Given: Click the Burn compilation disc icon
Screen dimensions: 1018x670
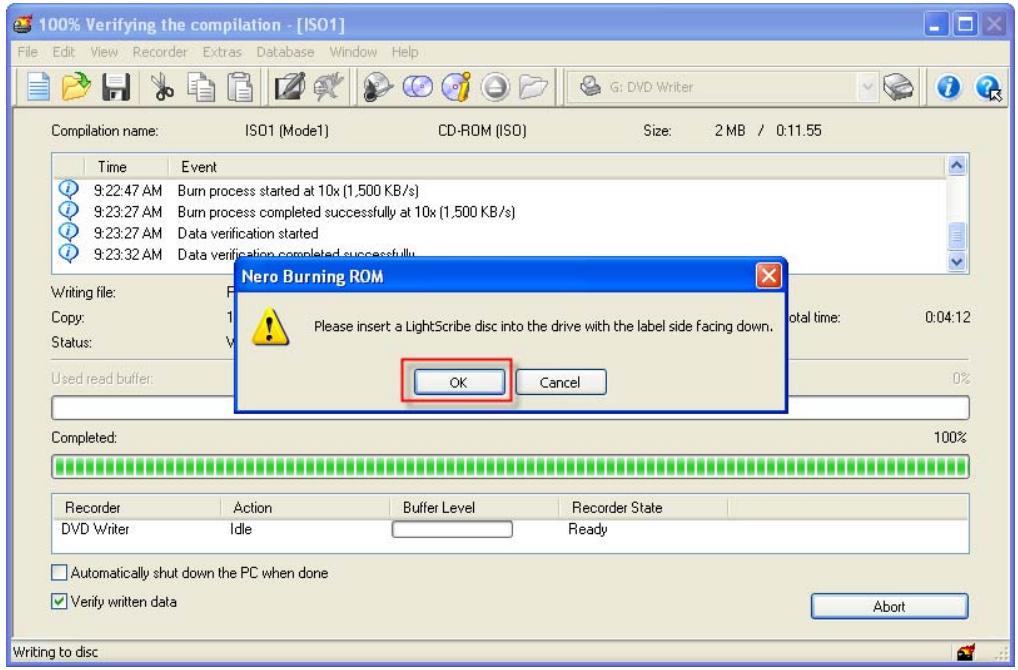Looking at the screenshot, I should click(379, 86).
